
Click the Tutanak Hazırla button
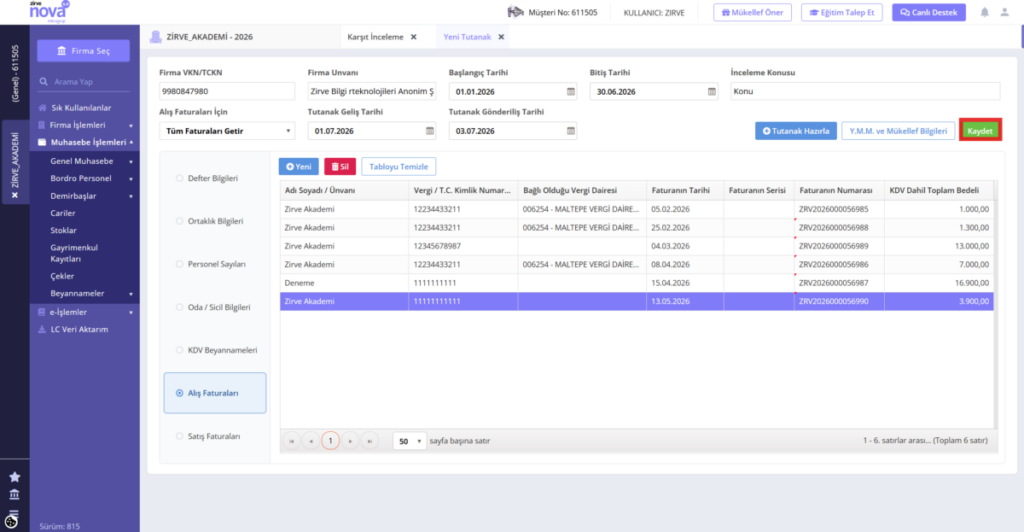[x=795, y=131]
